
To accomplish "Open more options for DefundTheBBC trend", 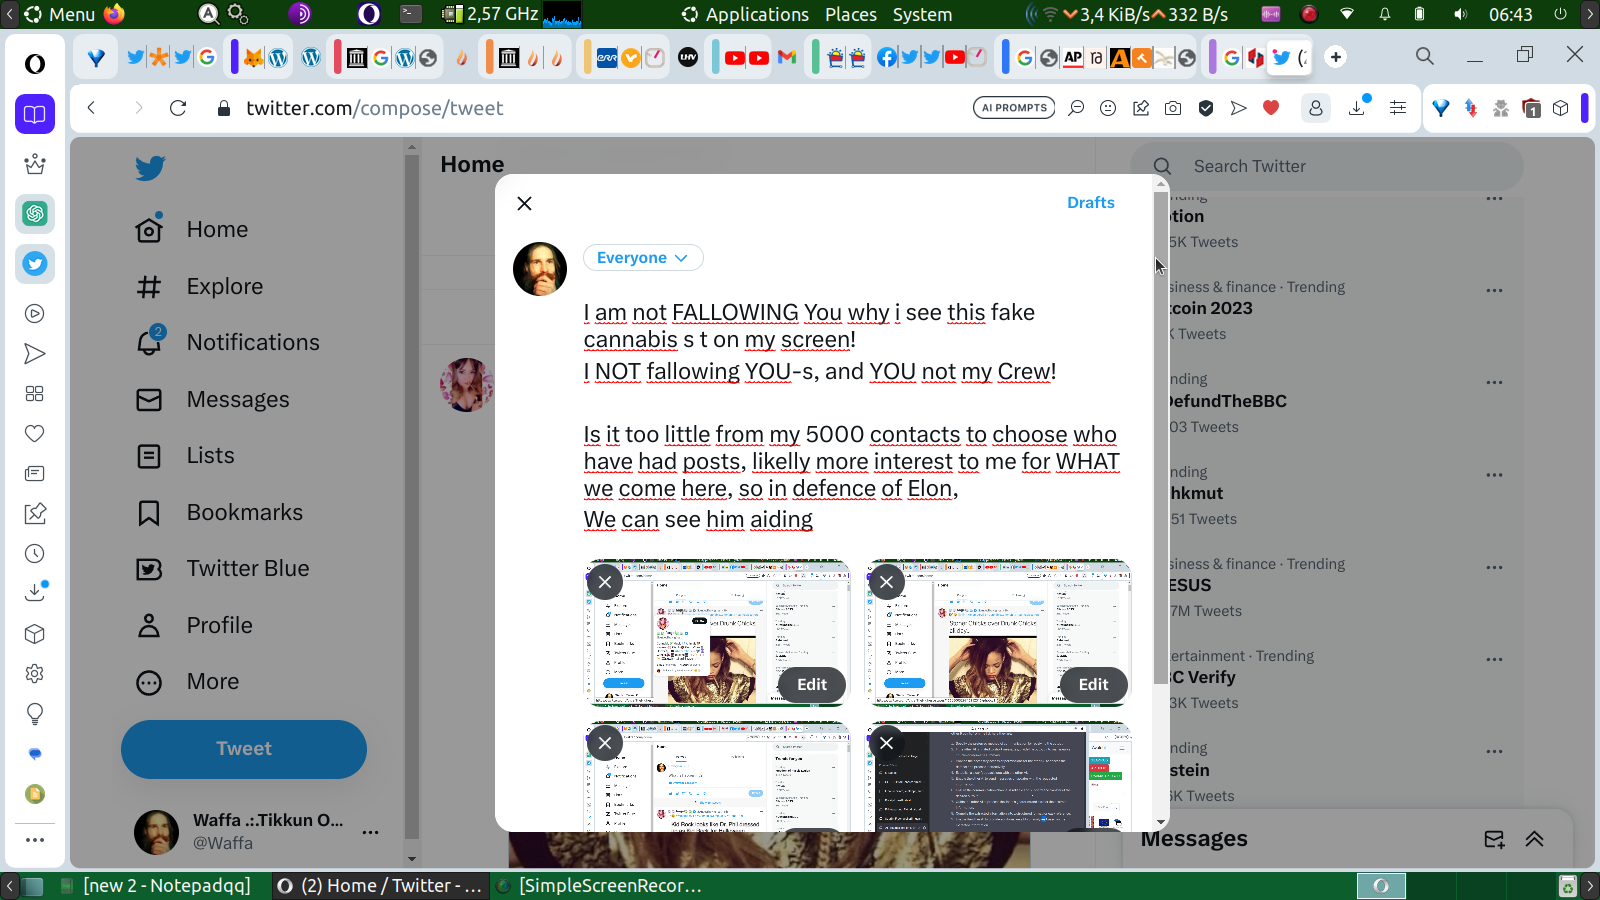I will pyautogui.click(x=1494, y=382).
